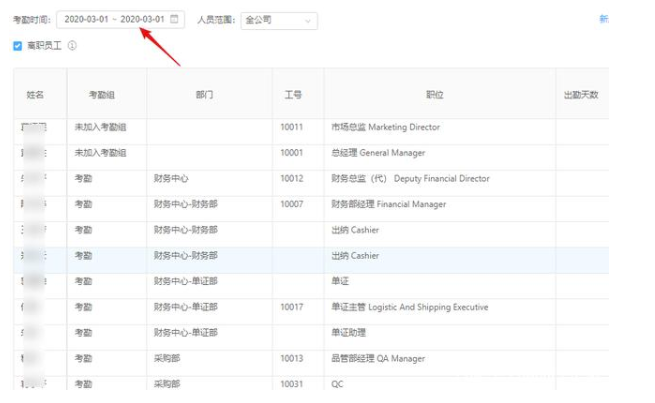
Task: Click the 出勤天数 column header
Action: (581, 95)
